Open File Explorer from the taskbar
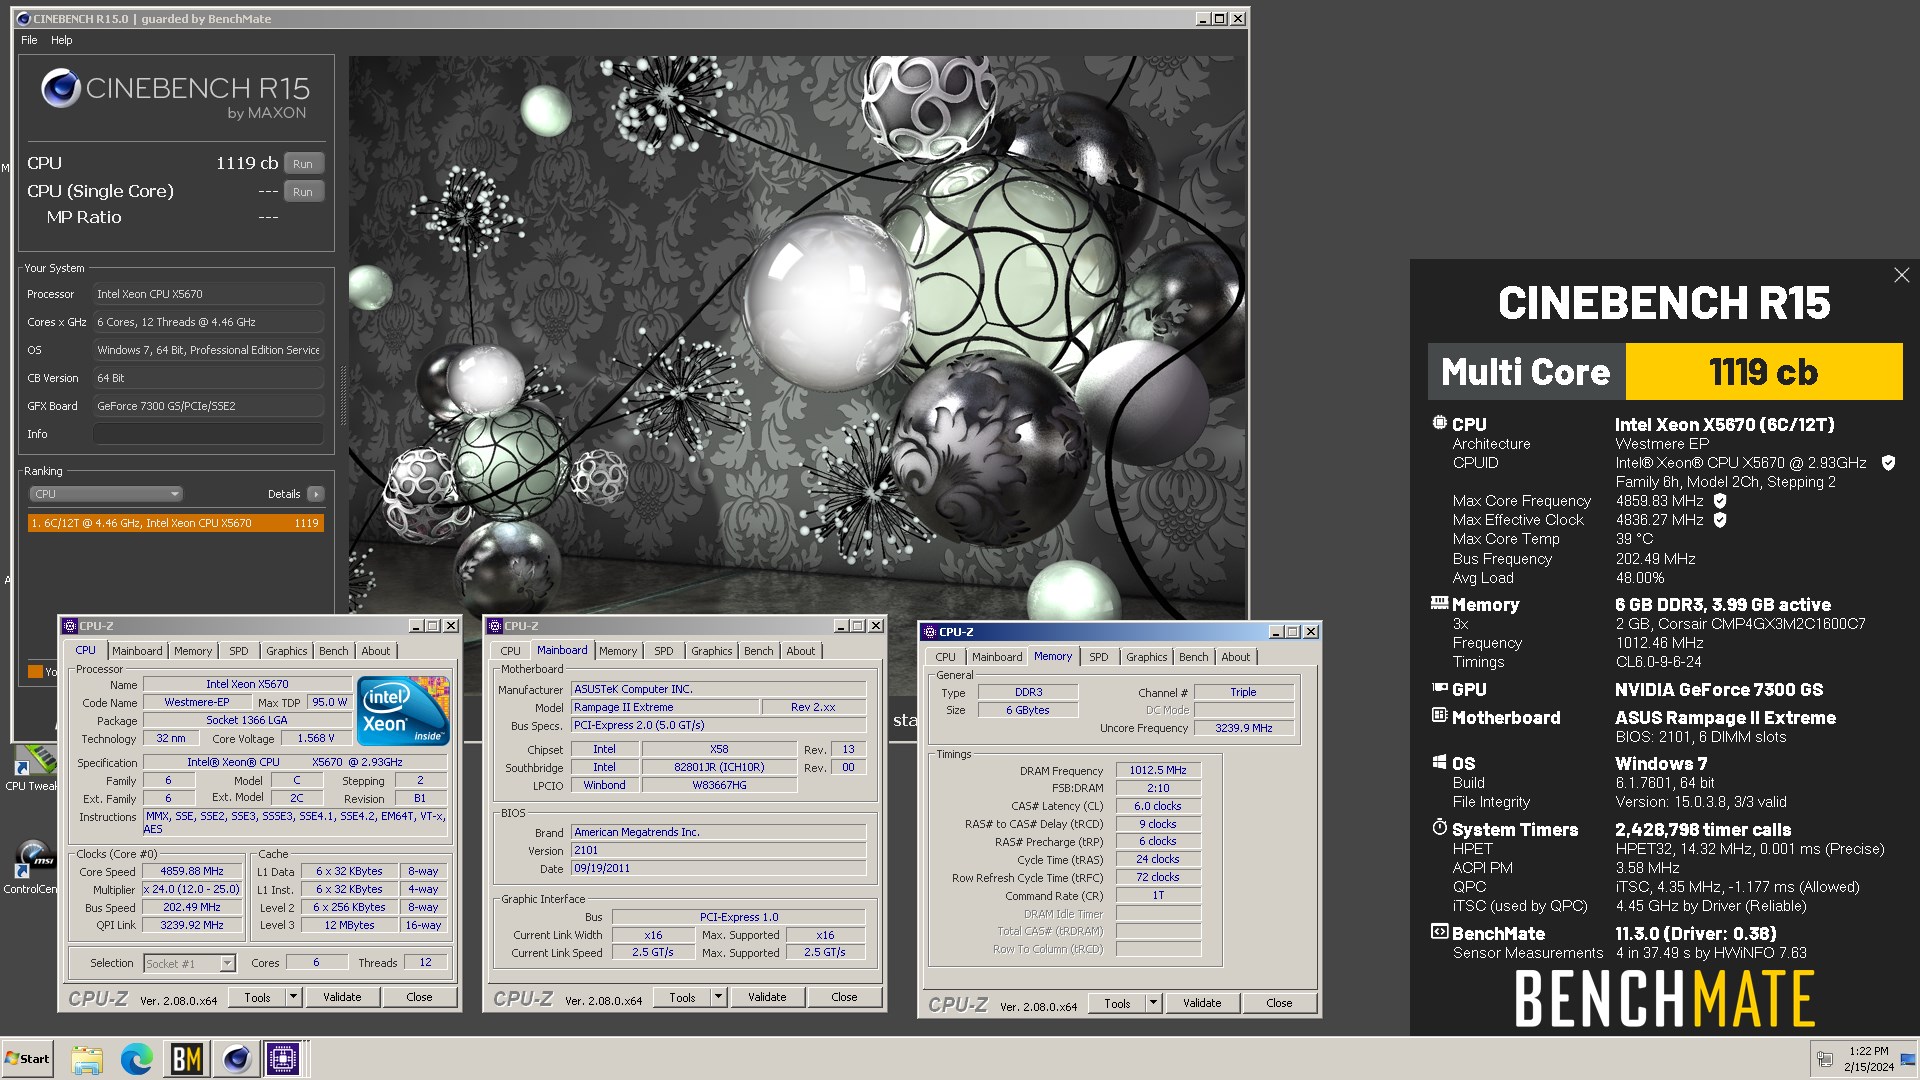This screenshot has width=1920, height=1080. point(87,1059)
